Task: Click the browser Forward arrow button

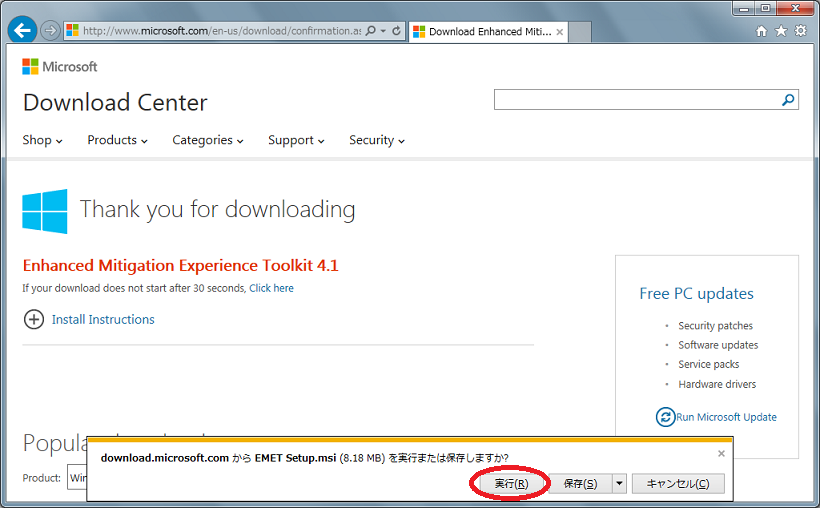Action: 50,31
